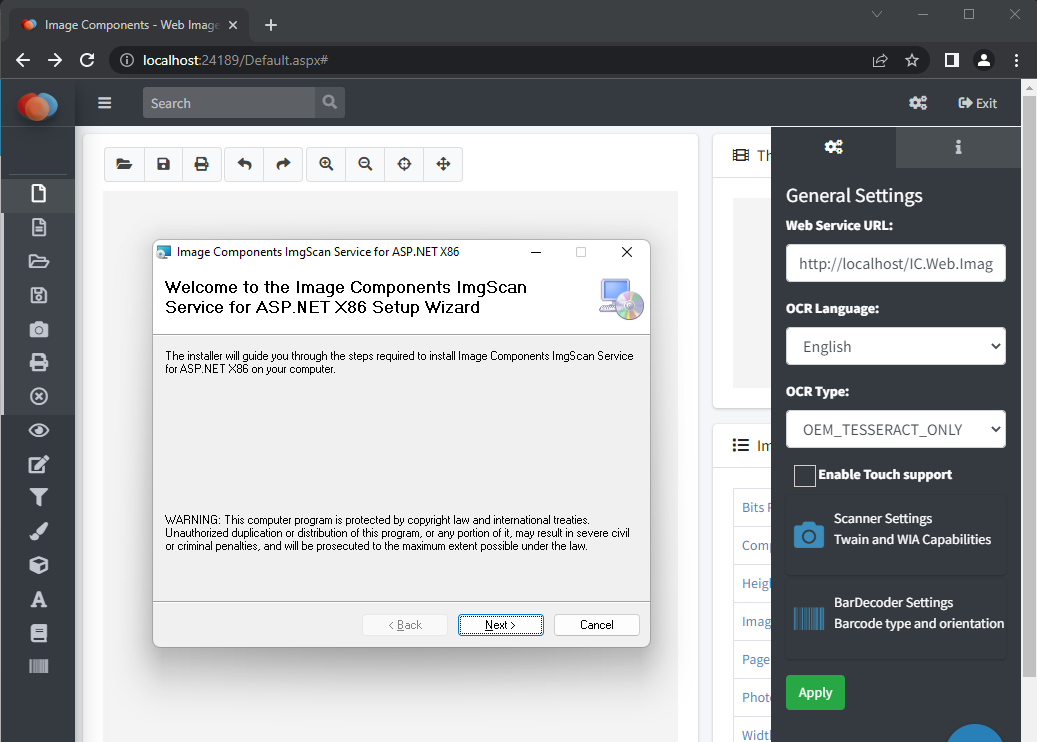This screenshot has width=1037, height=742.
Task: Print using the toolbar printer icon
Action: [202, 164]
